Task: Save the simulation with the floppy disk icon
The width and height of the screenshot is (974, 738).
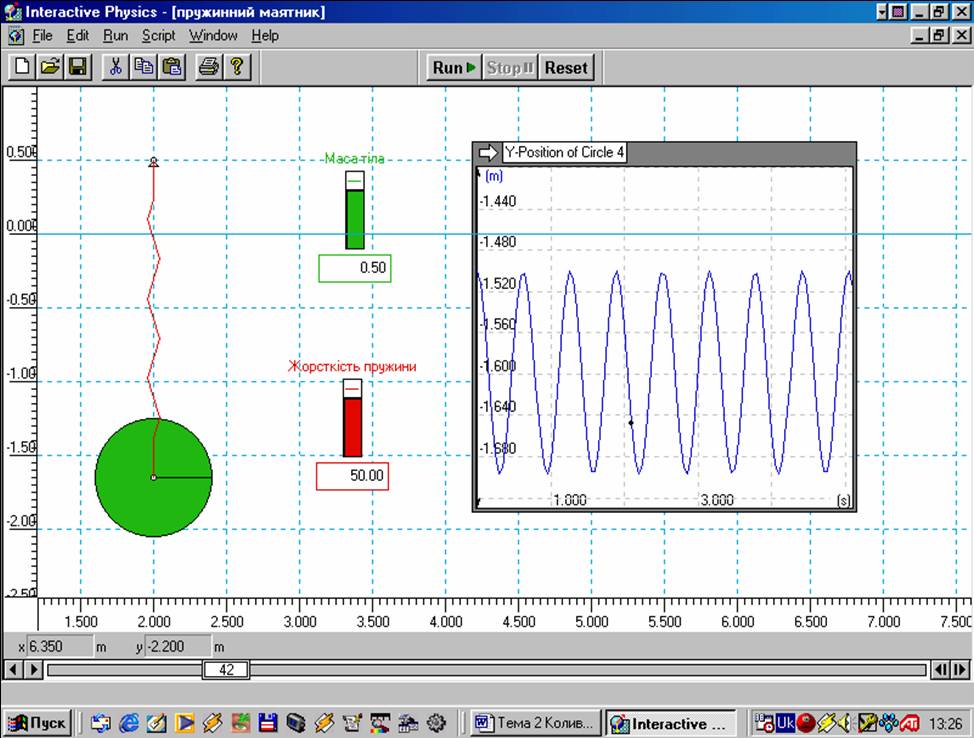Action: pos(78,66)
